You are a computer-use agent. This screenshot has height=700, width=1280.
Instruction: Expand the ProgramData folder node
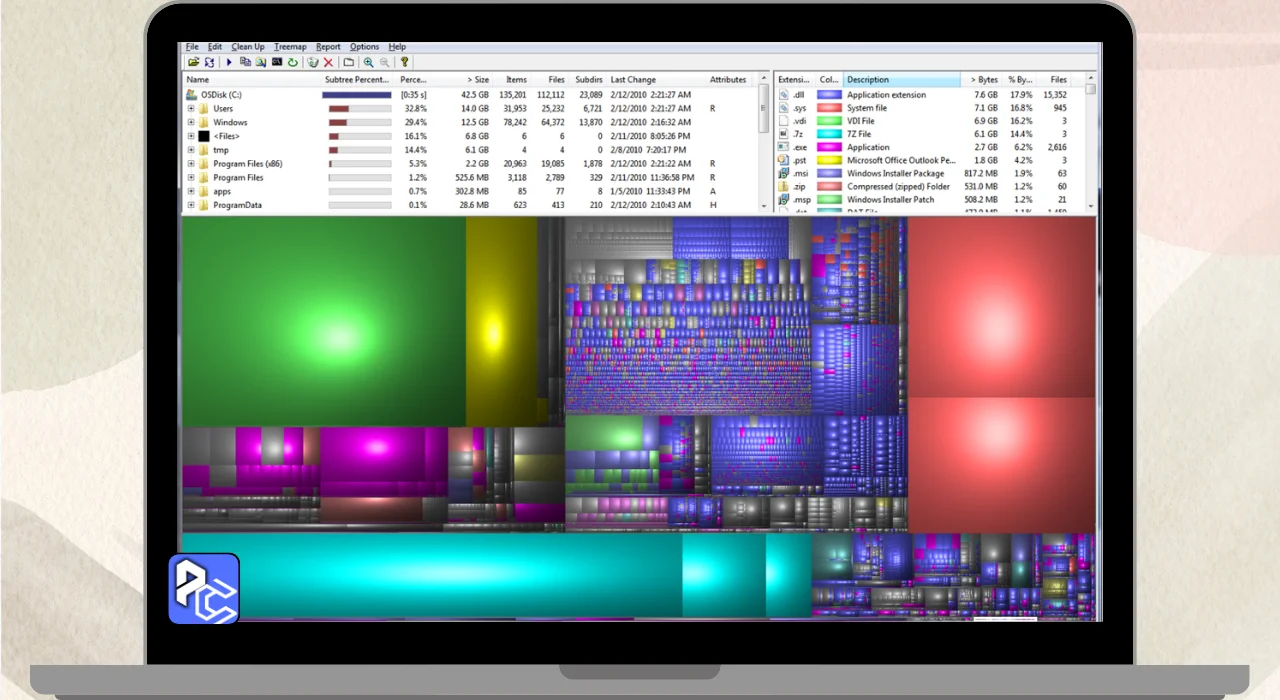point(190,205)
